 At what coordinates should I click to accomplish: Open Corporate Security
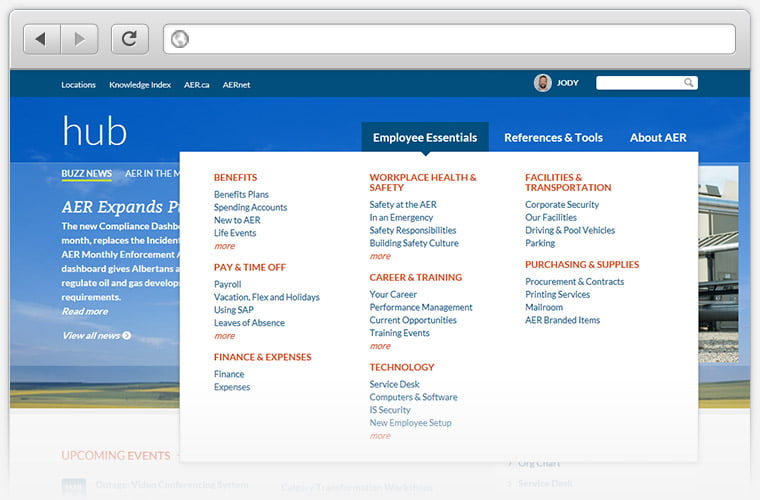tap(562, 204)
